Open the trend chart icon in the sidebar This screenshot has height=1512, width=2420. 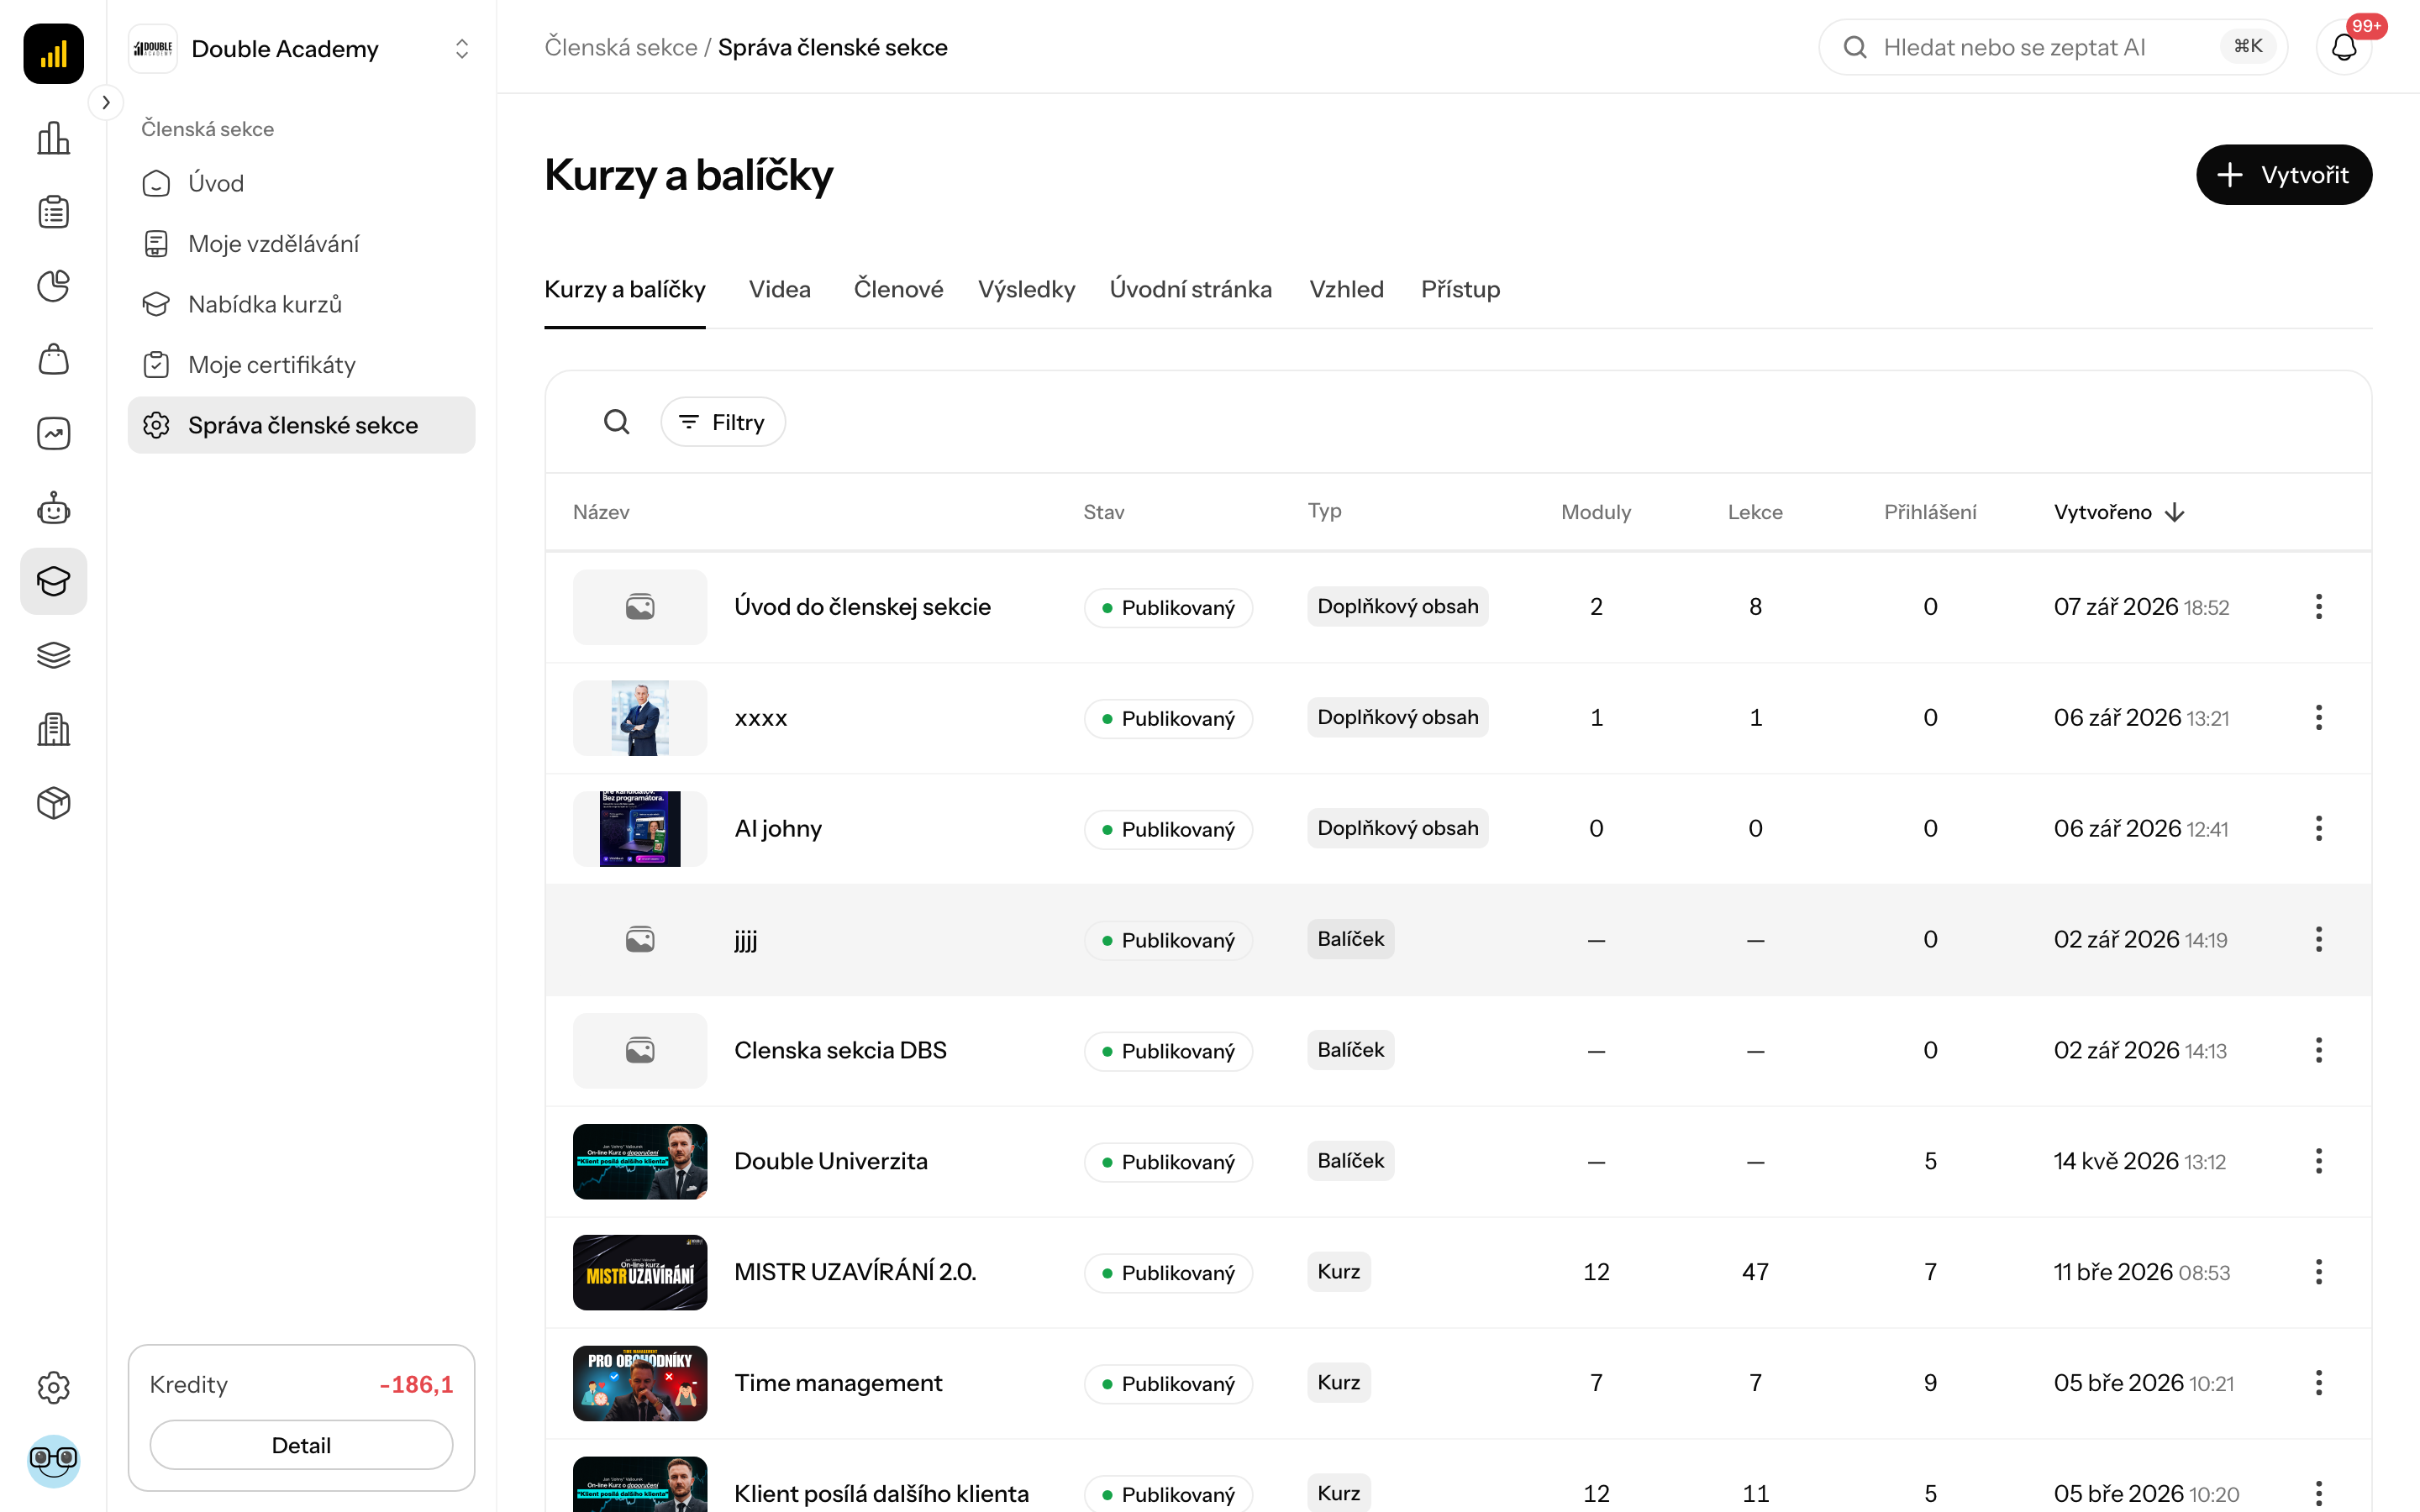click(x=53, y=434)
